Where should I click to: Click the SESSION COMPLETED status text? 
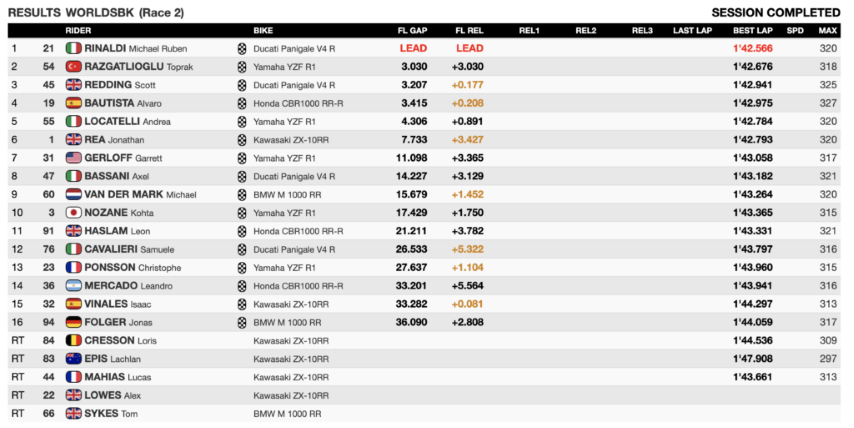[776, 13]
